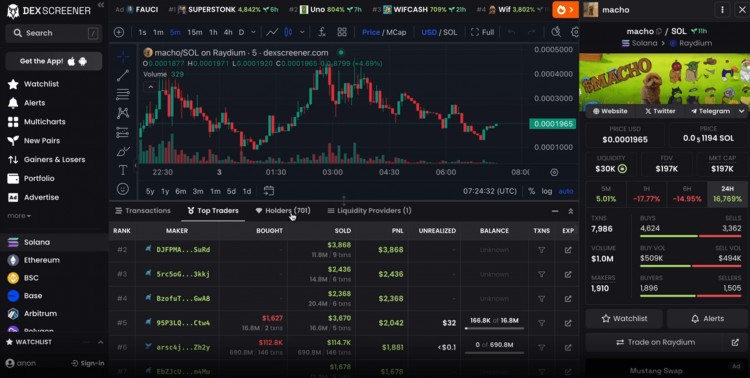
Task: Expand social links dropdown next to Telegram
Action: coord(741,111)
